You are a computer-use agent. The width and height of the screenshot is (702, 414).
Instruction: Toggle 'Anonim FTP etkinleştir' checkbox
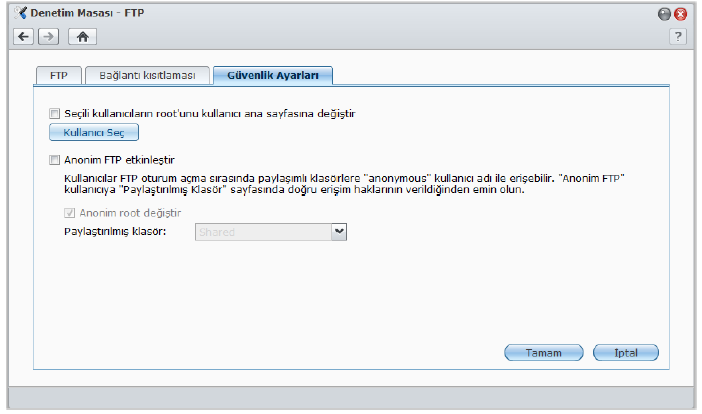coord(55,159)
